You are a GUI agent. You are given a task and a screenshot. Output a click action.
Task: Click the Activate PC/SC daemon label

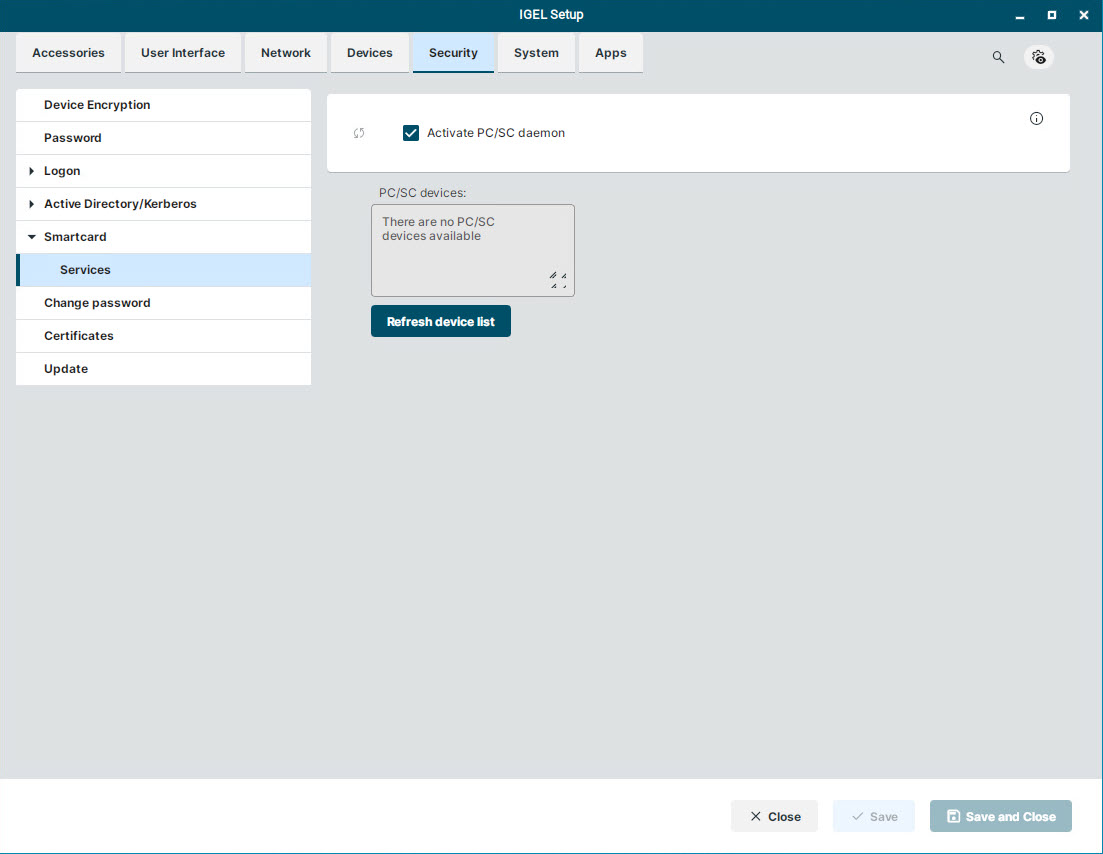coord(496,133)
